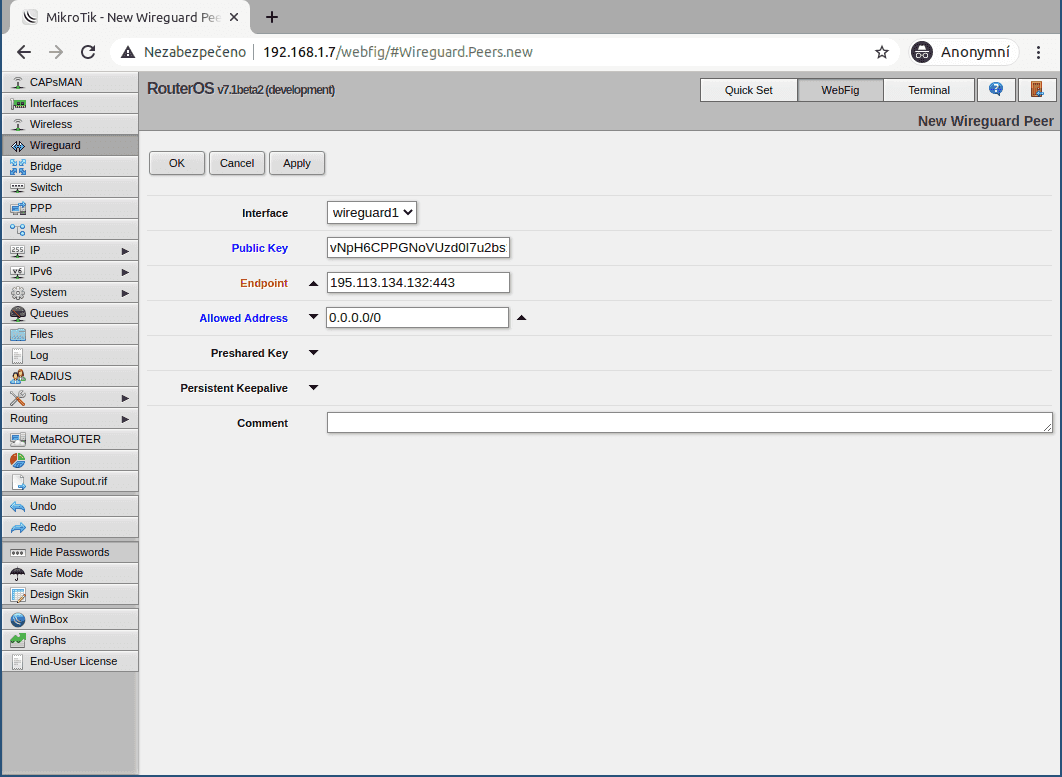Open the PPP section
The height and width of the screenshot is (777, 1062).
70,208
